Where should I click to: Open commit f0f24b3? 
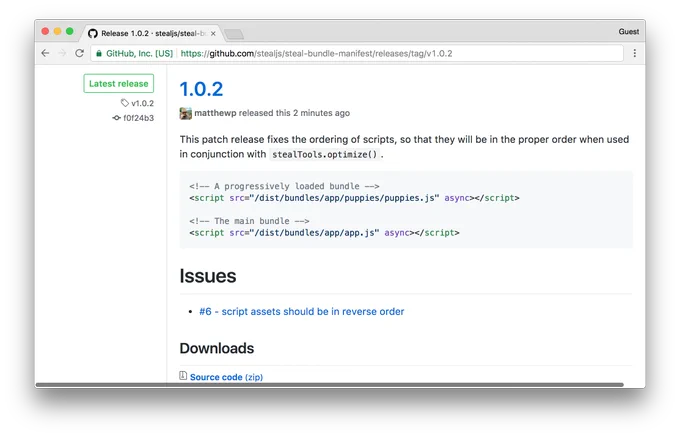pos(138,118)
